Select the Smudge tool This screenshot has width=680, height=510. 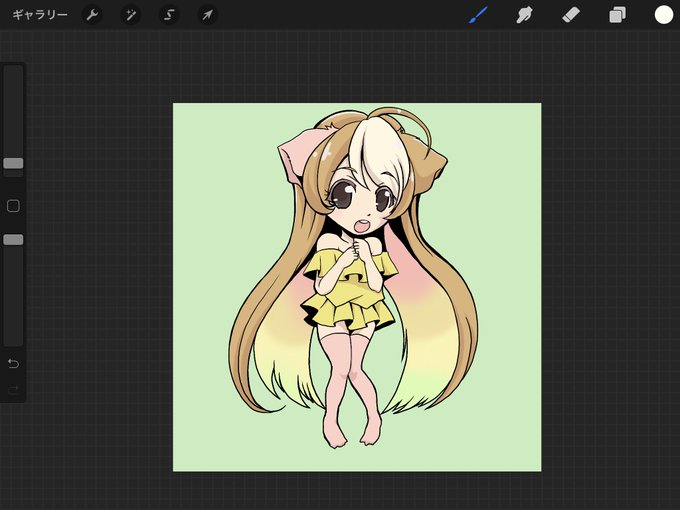tap(524, 15)
